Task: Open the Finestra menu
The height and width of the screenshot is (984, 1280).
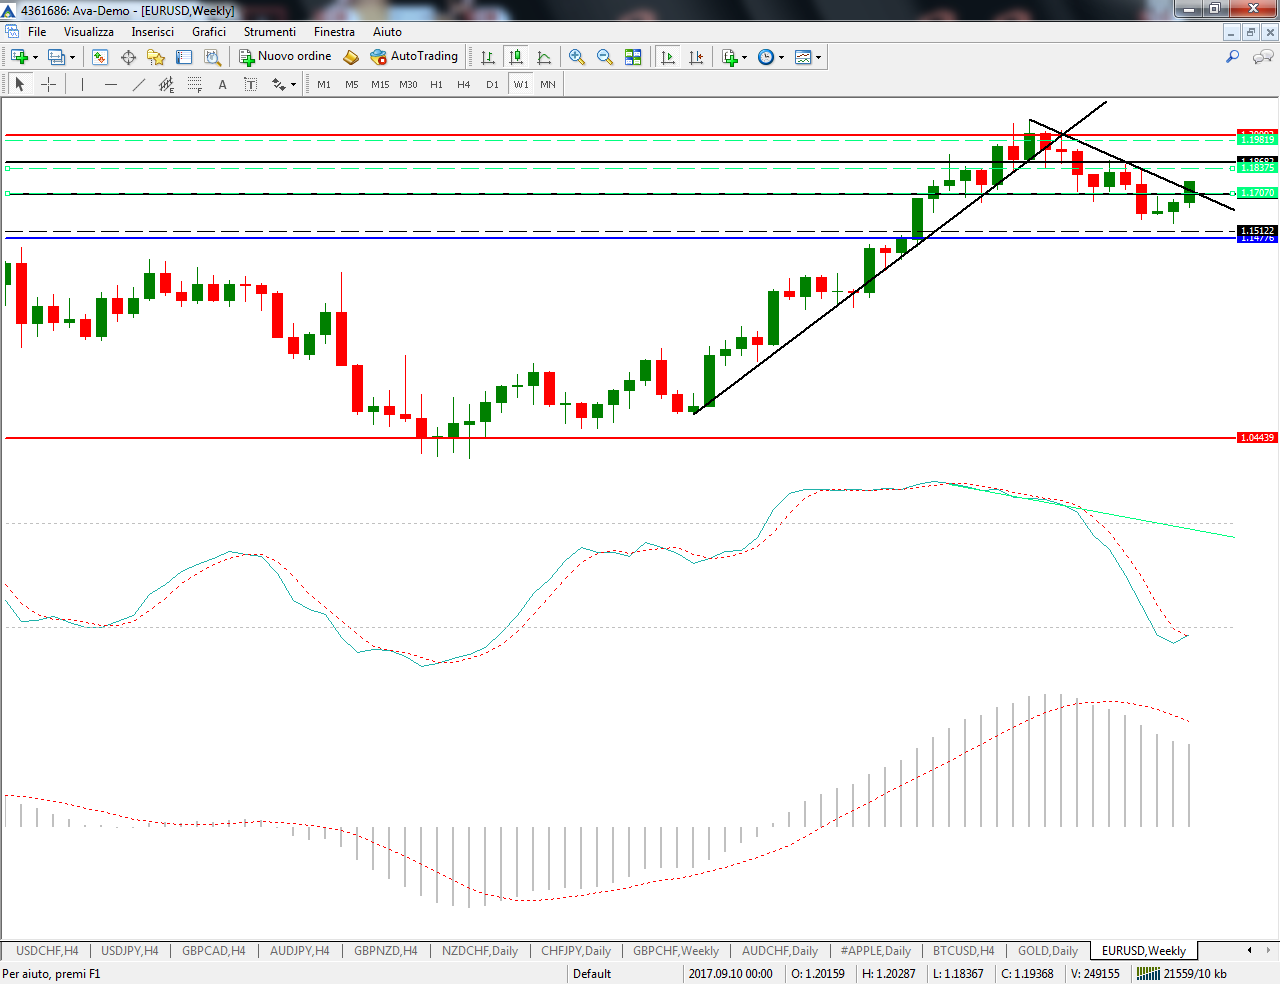Action: click(x=334, y=32)
